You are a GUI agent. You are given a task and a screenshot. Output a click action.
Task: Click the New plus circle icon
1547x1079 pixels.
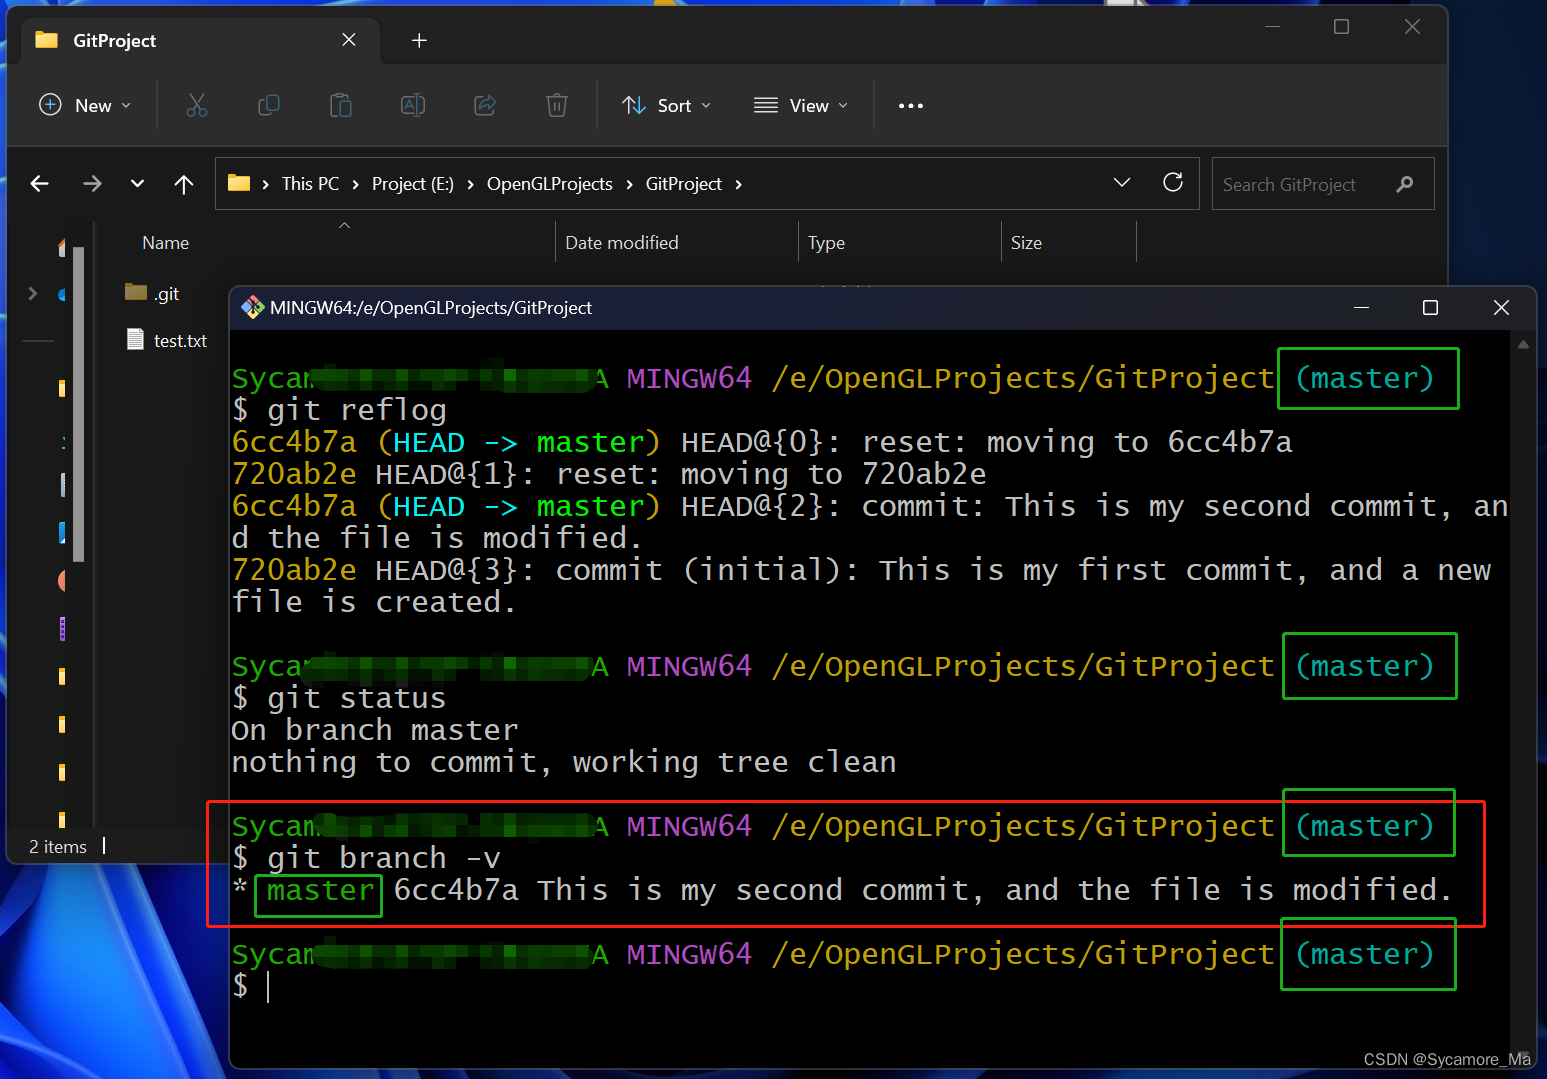pos(50,104)
